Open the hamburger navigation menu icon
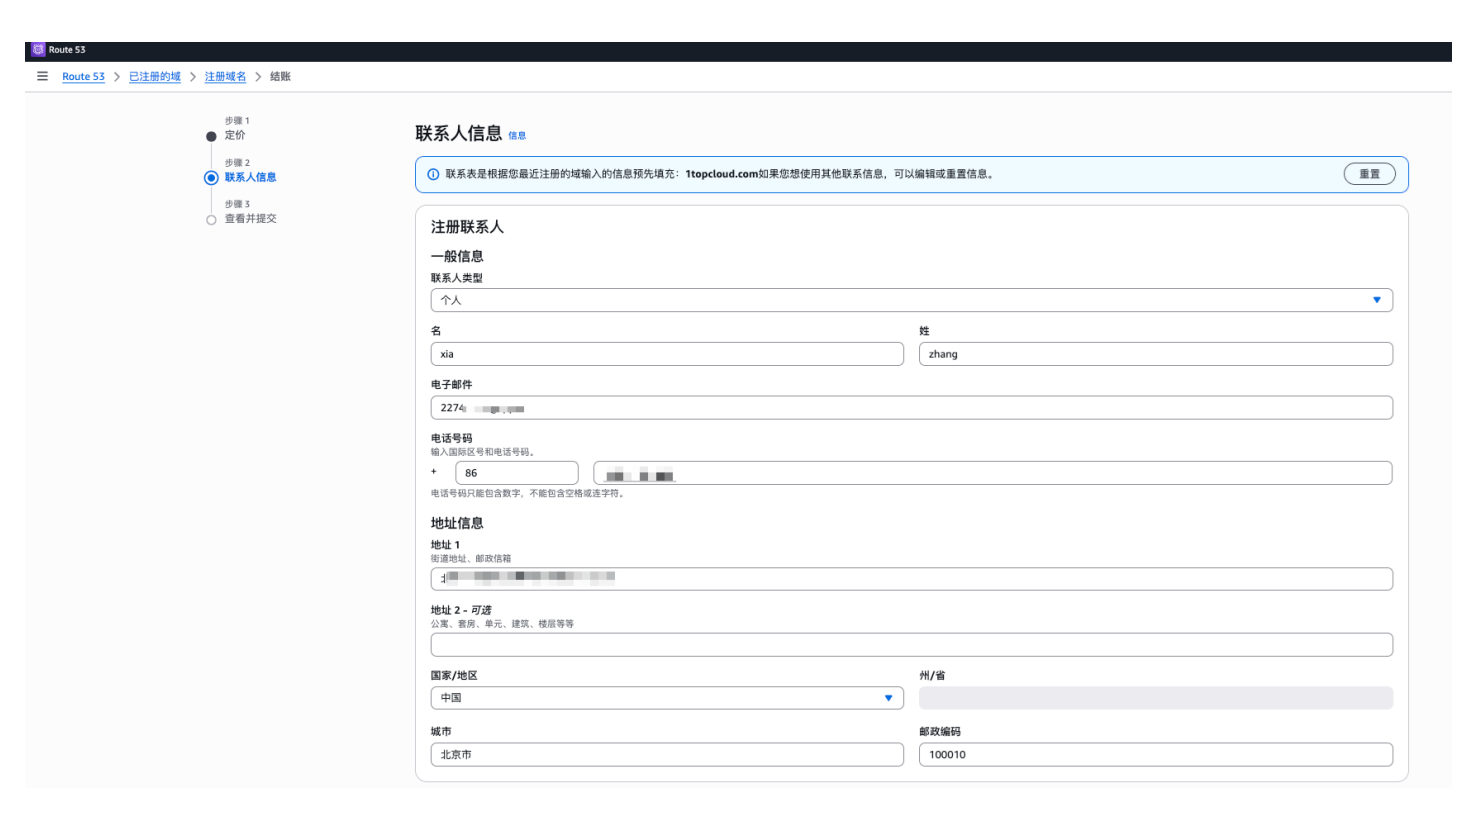This screenshot has width=1478, height=830. [x=42, y=76]
